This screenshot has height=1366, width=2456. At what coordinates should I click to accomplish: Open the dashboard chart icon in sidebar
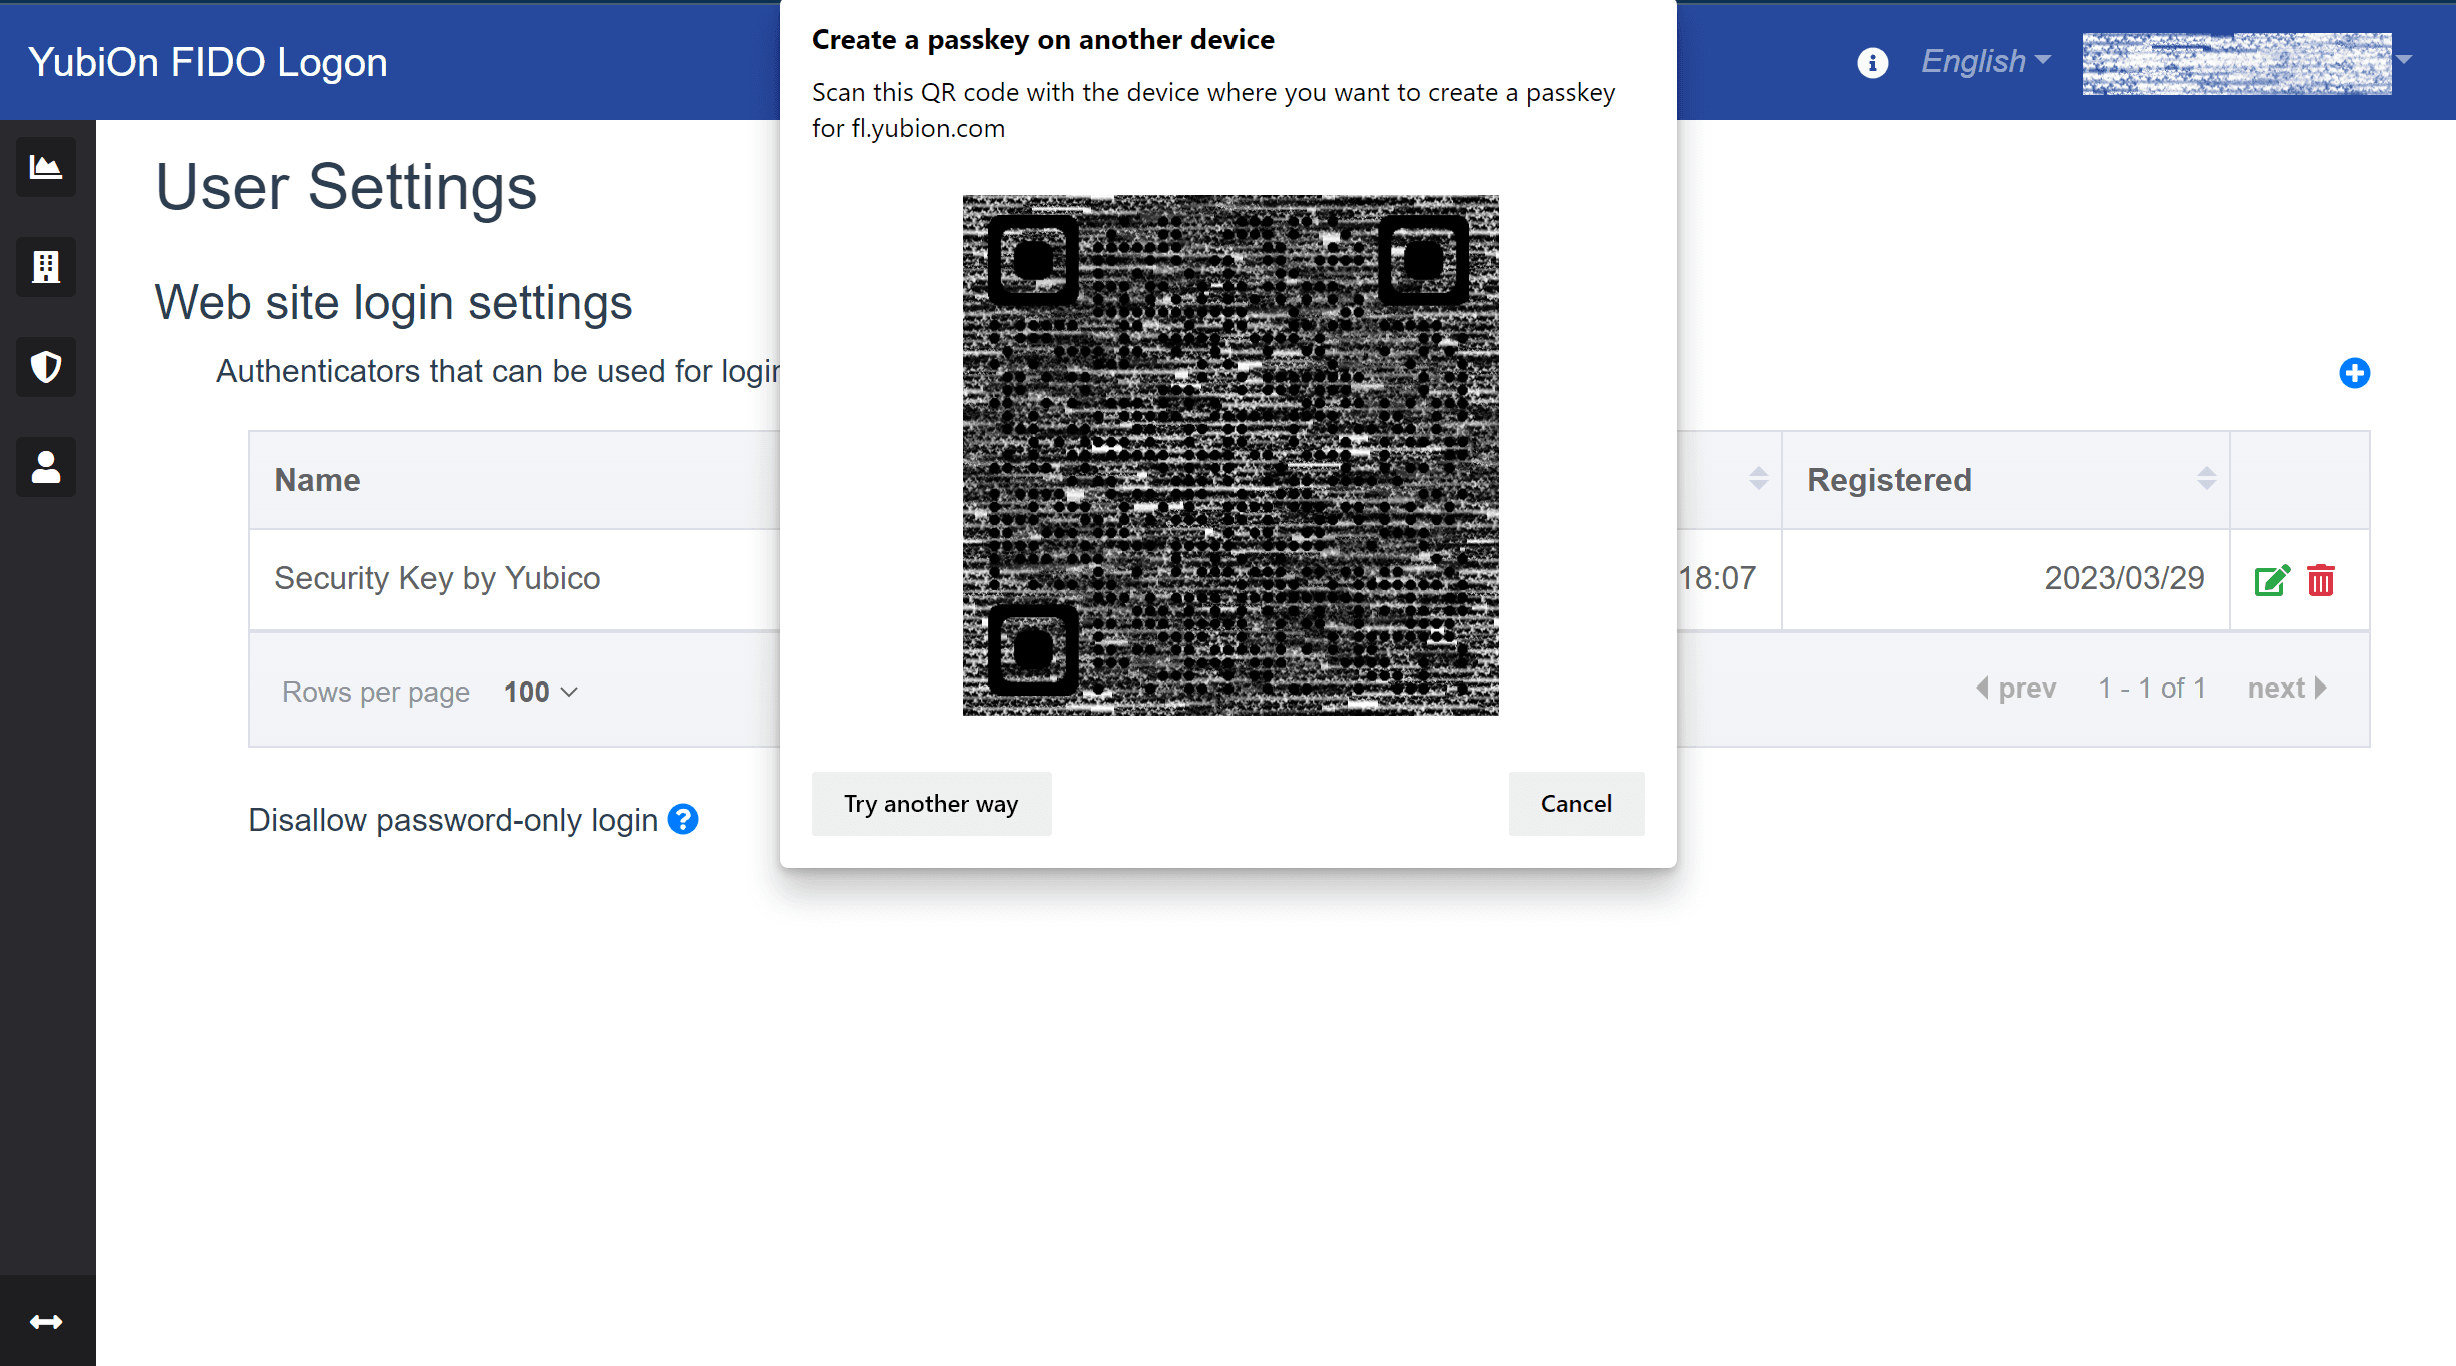click(x=46, y=167)
